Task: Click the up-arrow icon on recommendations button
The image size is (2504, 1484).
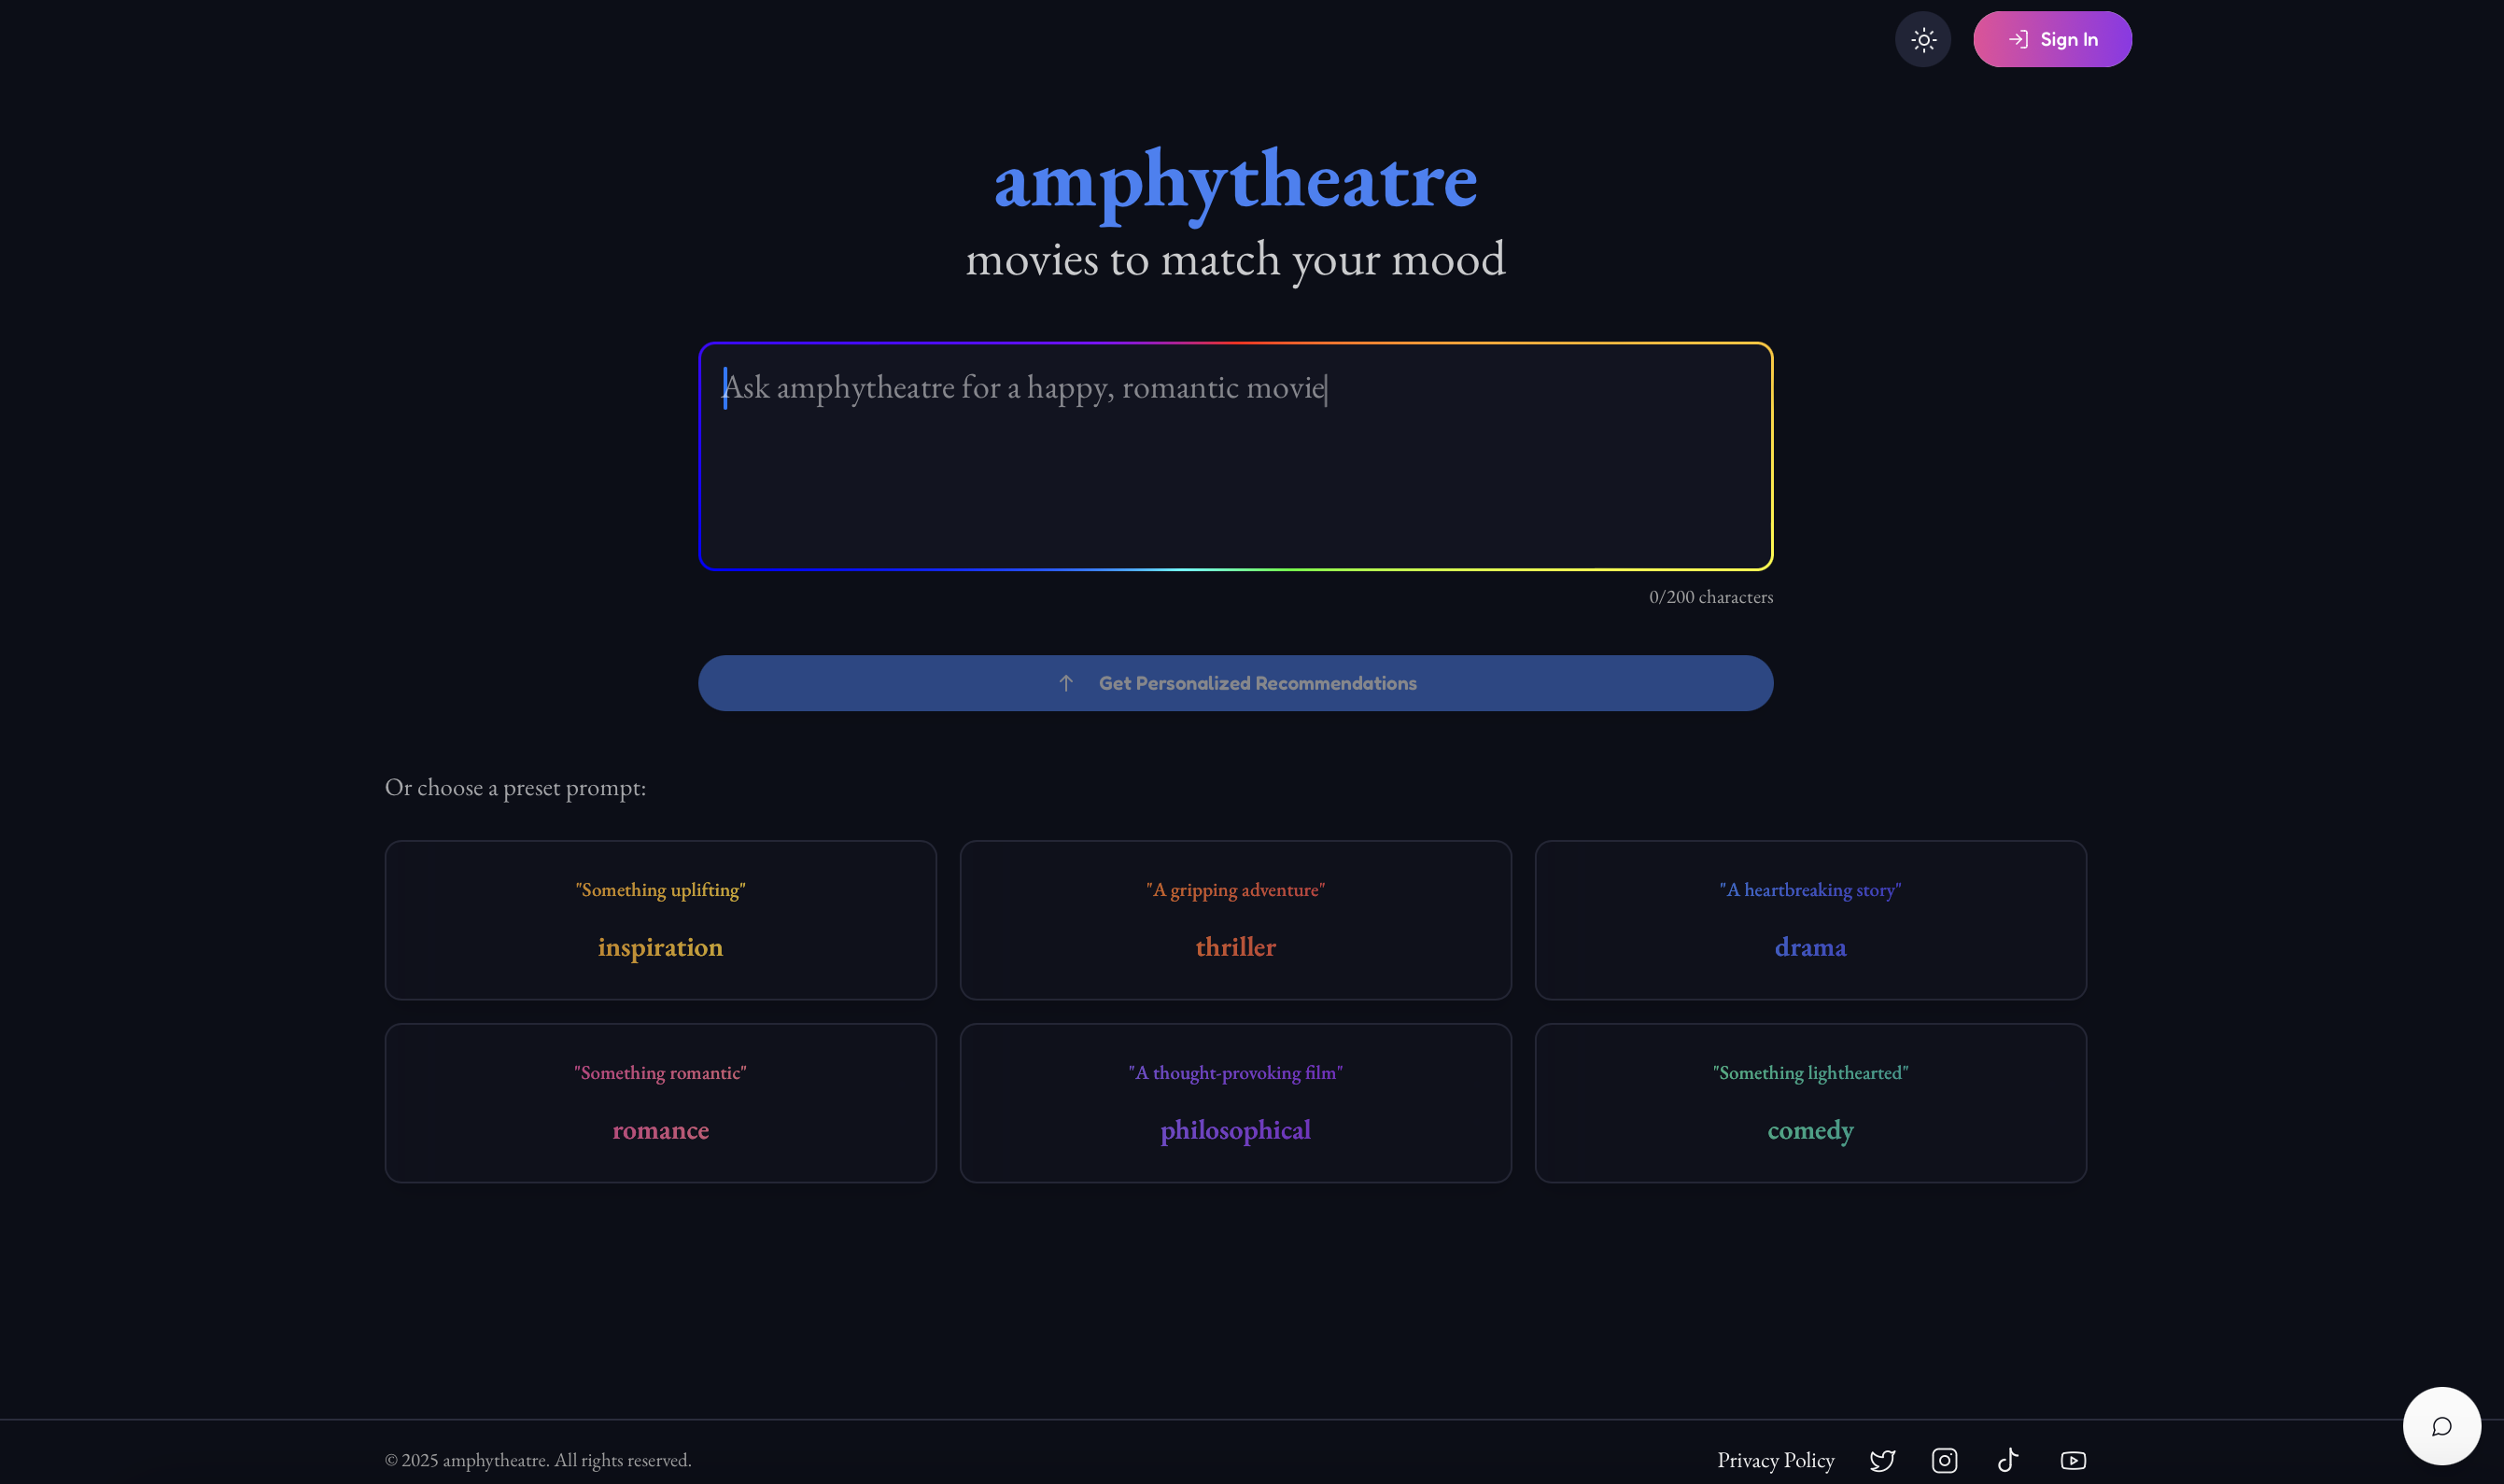Action: (1066, 683)
